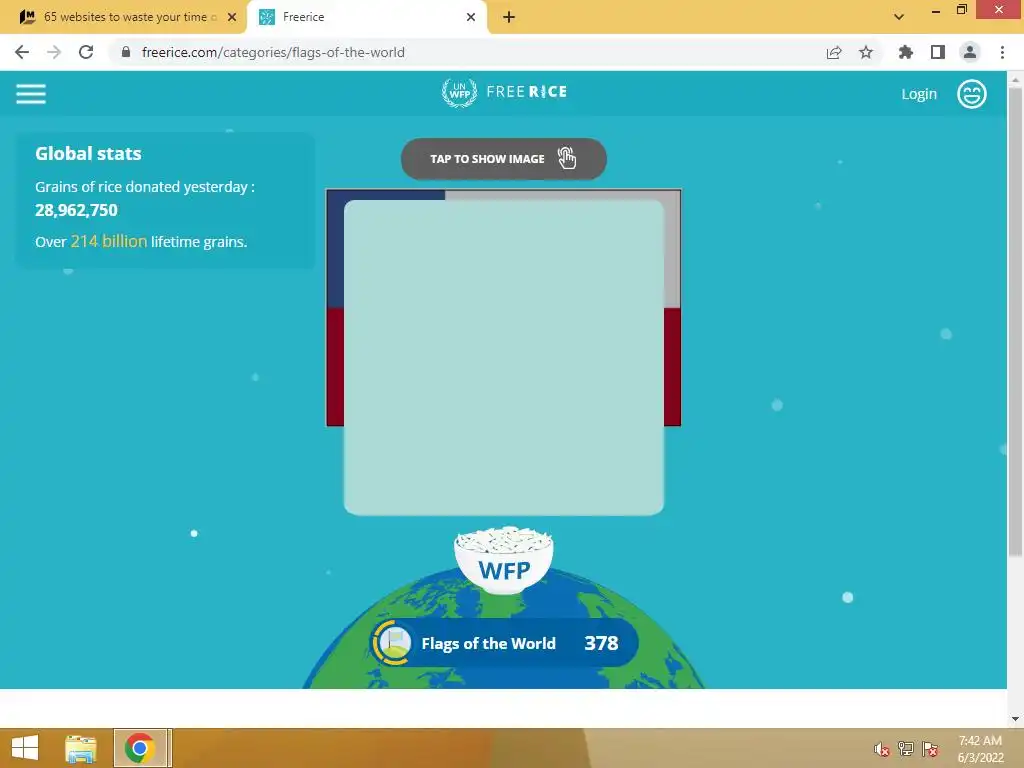Viewport: 1024px width, 768px height.
Task: Close the Freerice tab
Action: click(x=471, y=17)
